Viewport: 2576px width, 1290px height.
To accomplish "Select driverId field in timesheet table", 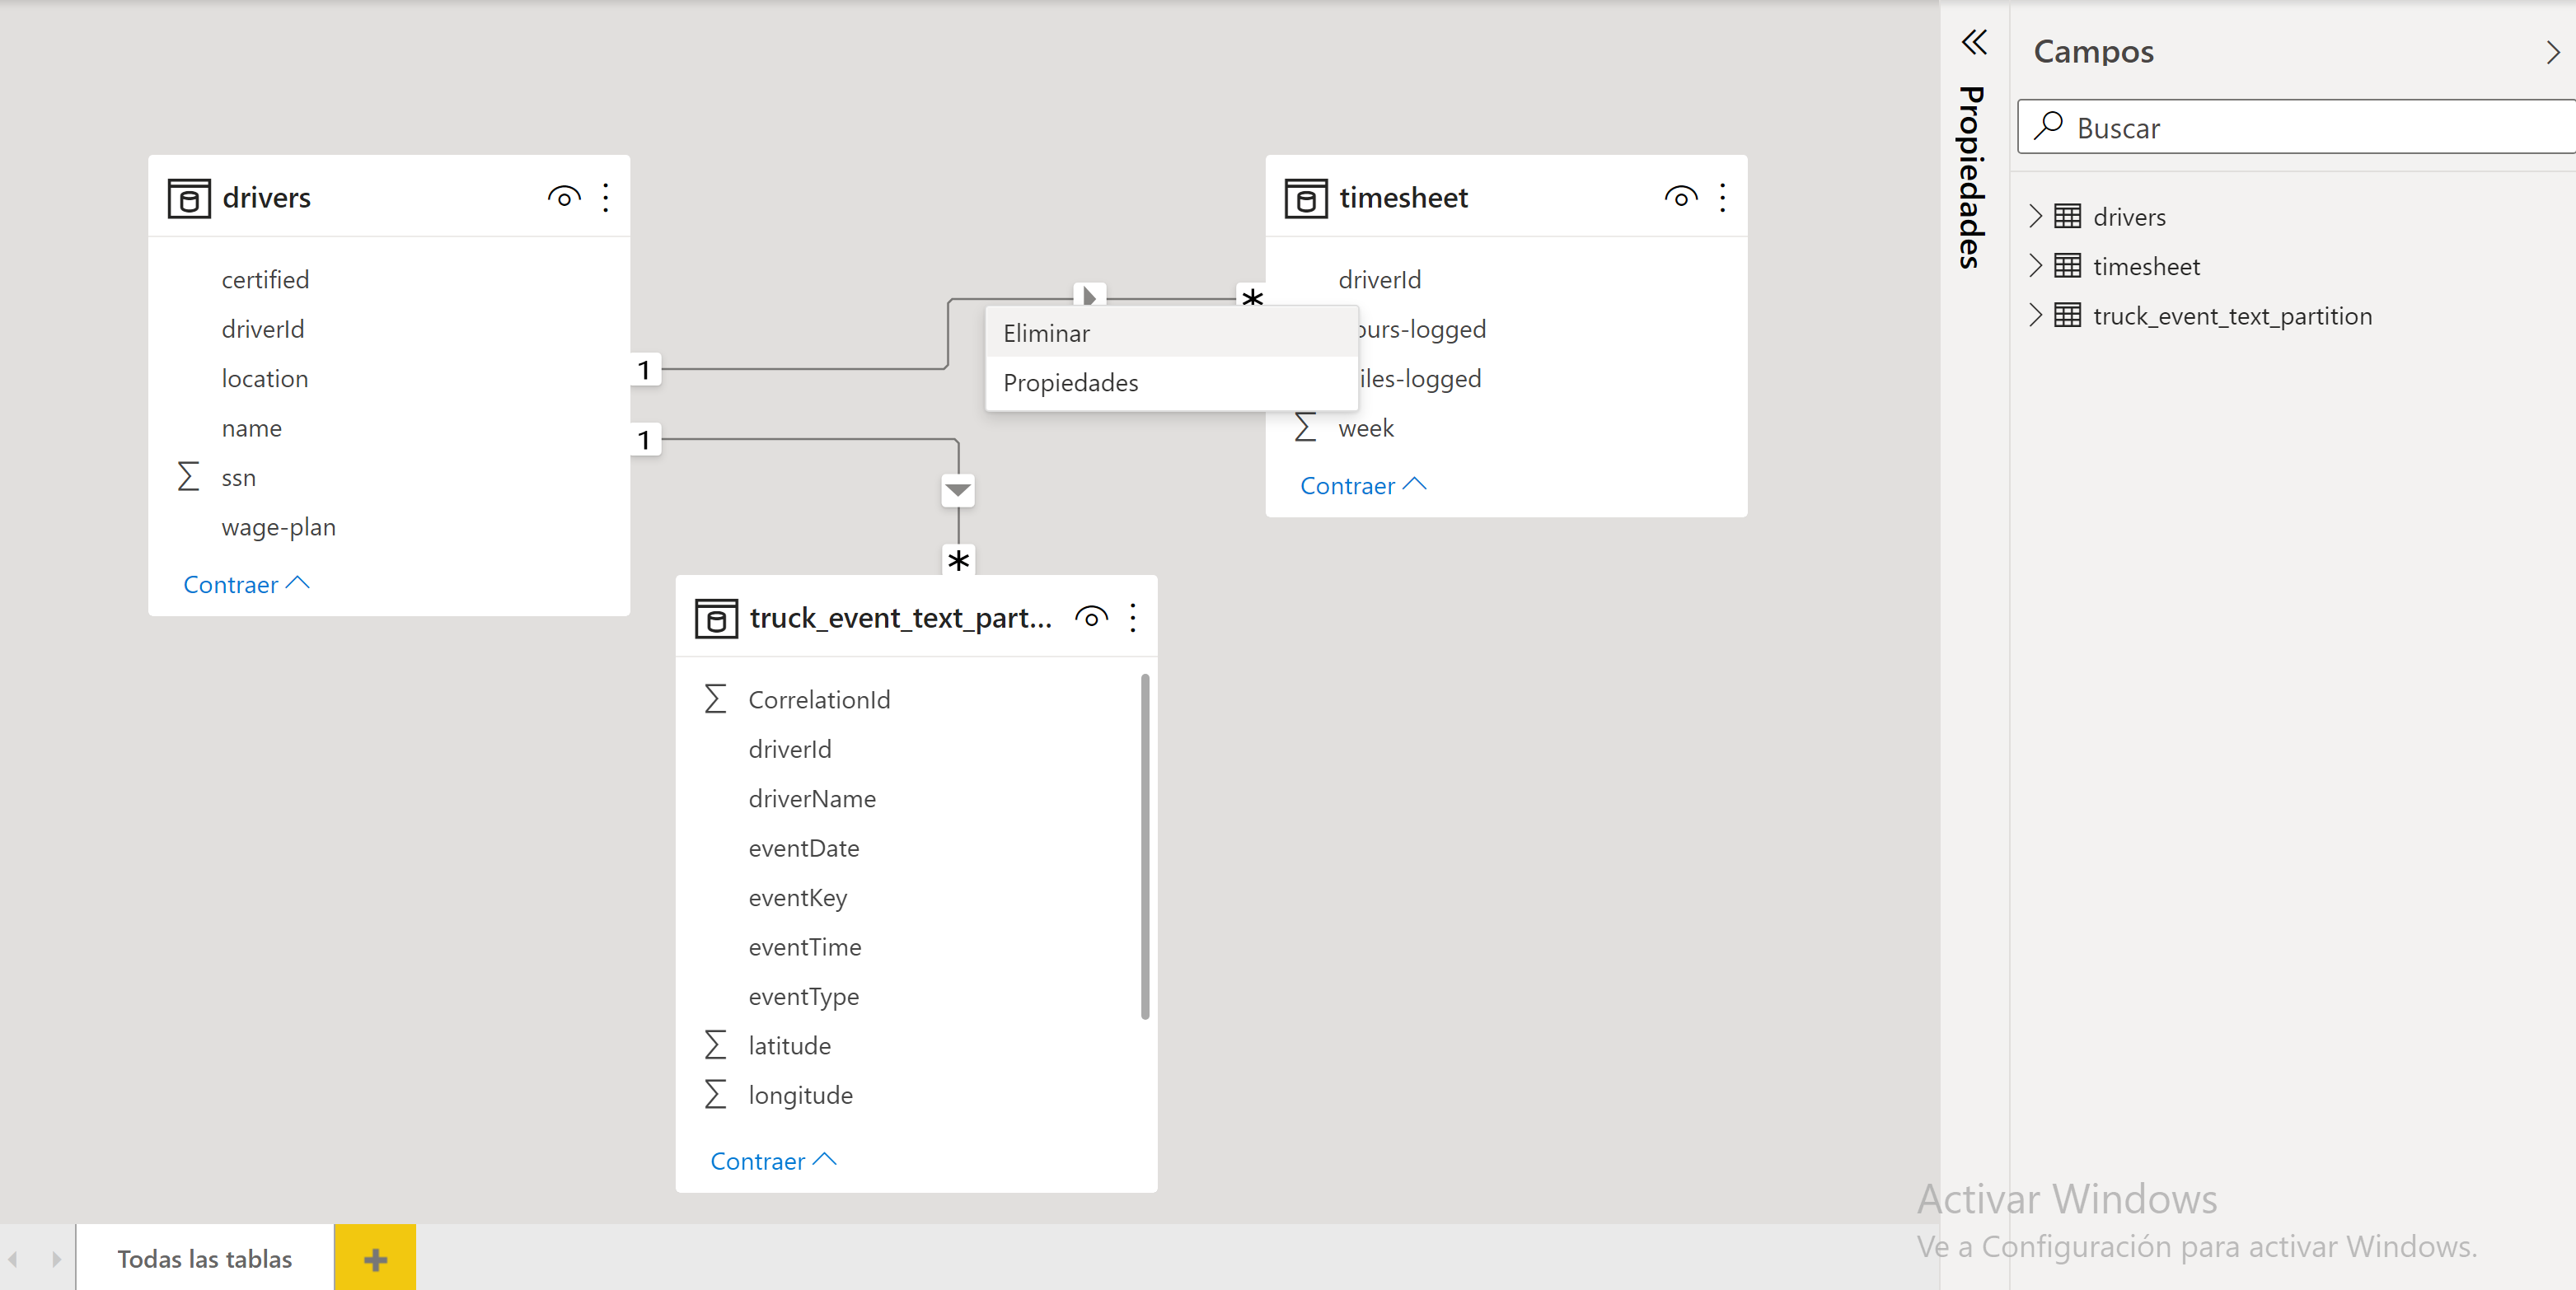I will 1379,280.
